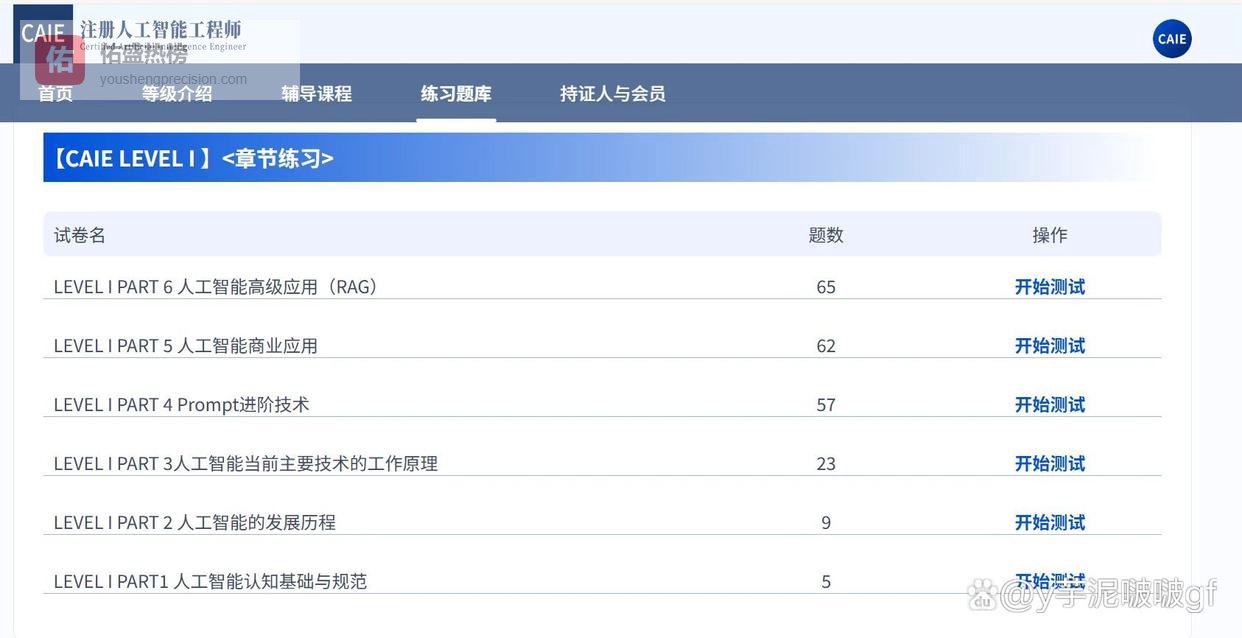Select the PART 4 Prompt进阶技术 title
The height and width of the screenshot is (638, 1242).
[x=181, y=405]
